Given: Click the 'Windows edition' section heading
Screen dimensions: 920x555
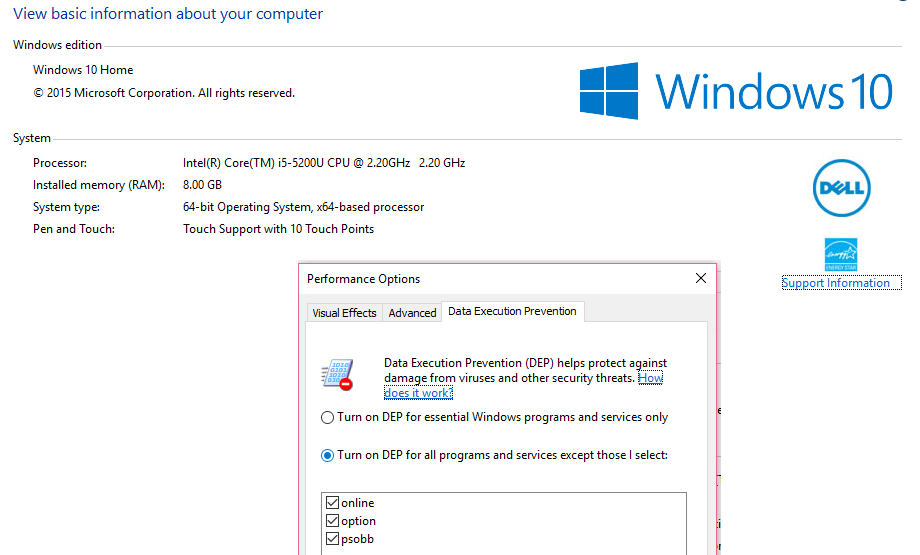Looking at the screenshot, I should click(58, 45).
